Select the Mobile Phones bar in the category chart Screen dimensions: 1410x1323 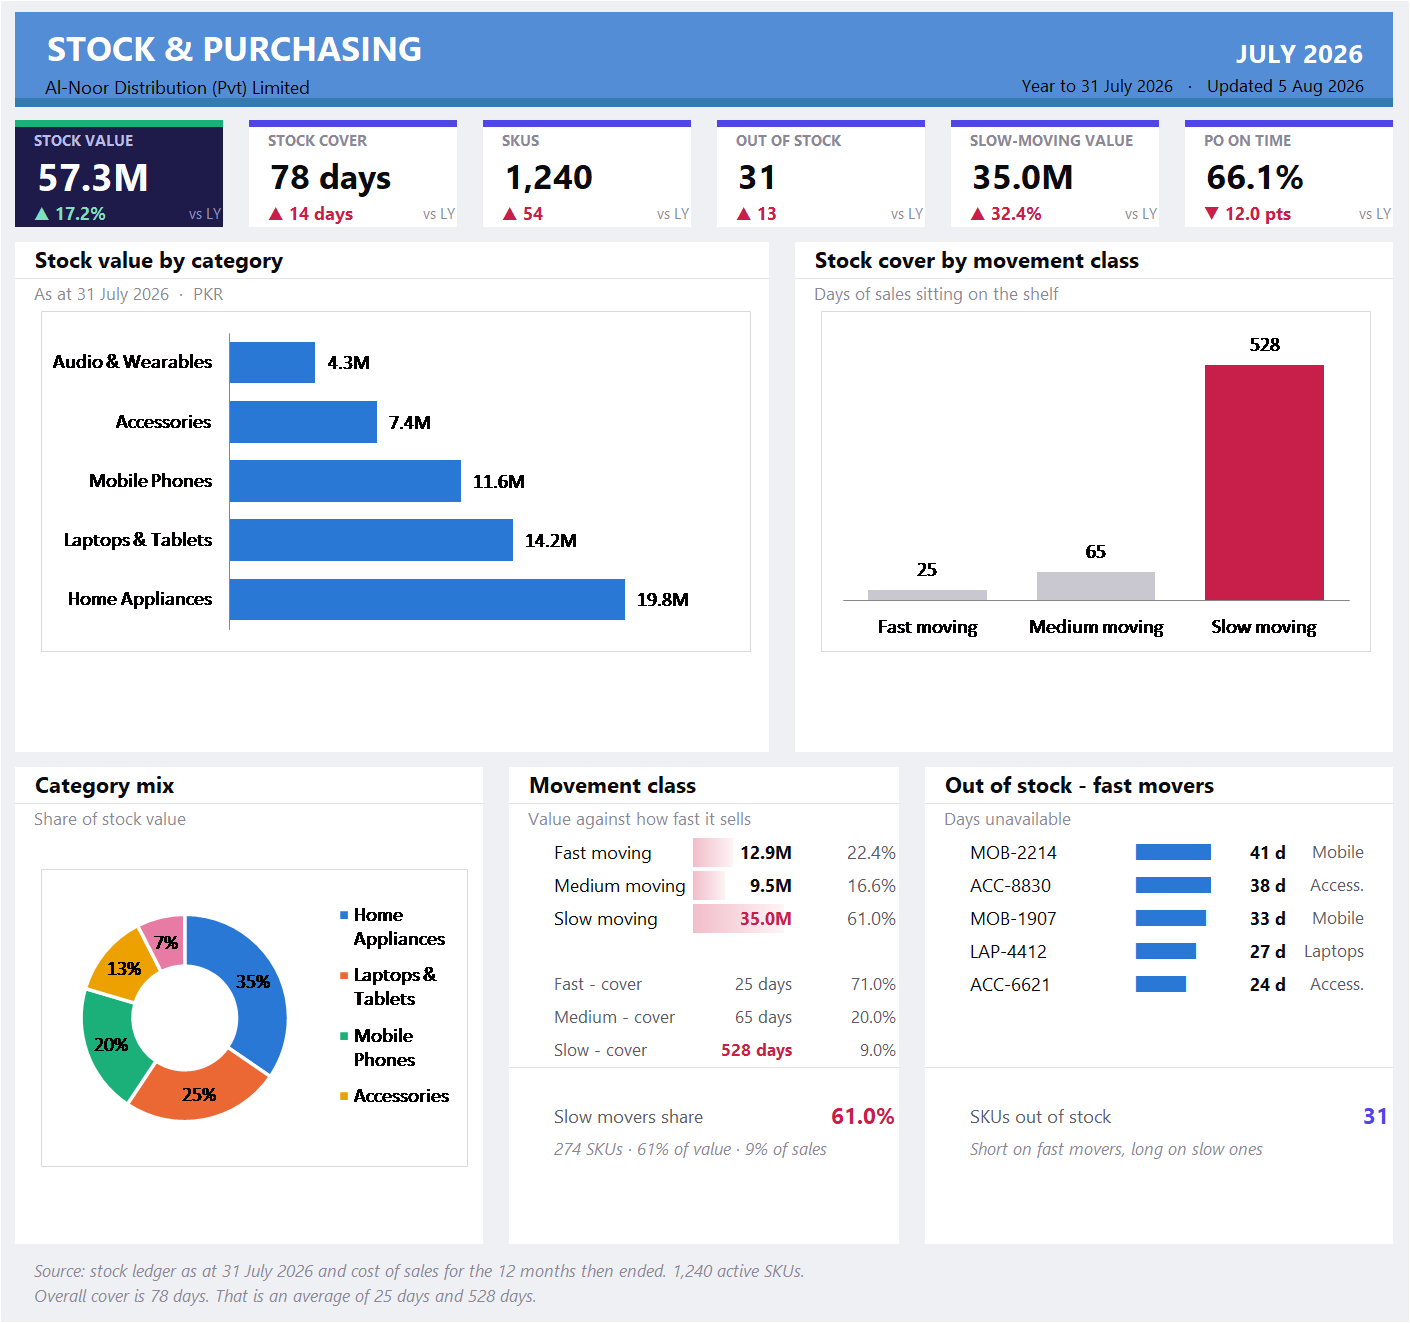pos(345,481)
